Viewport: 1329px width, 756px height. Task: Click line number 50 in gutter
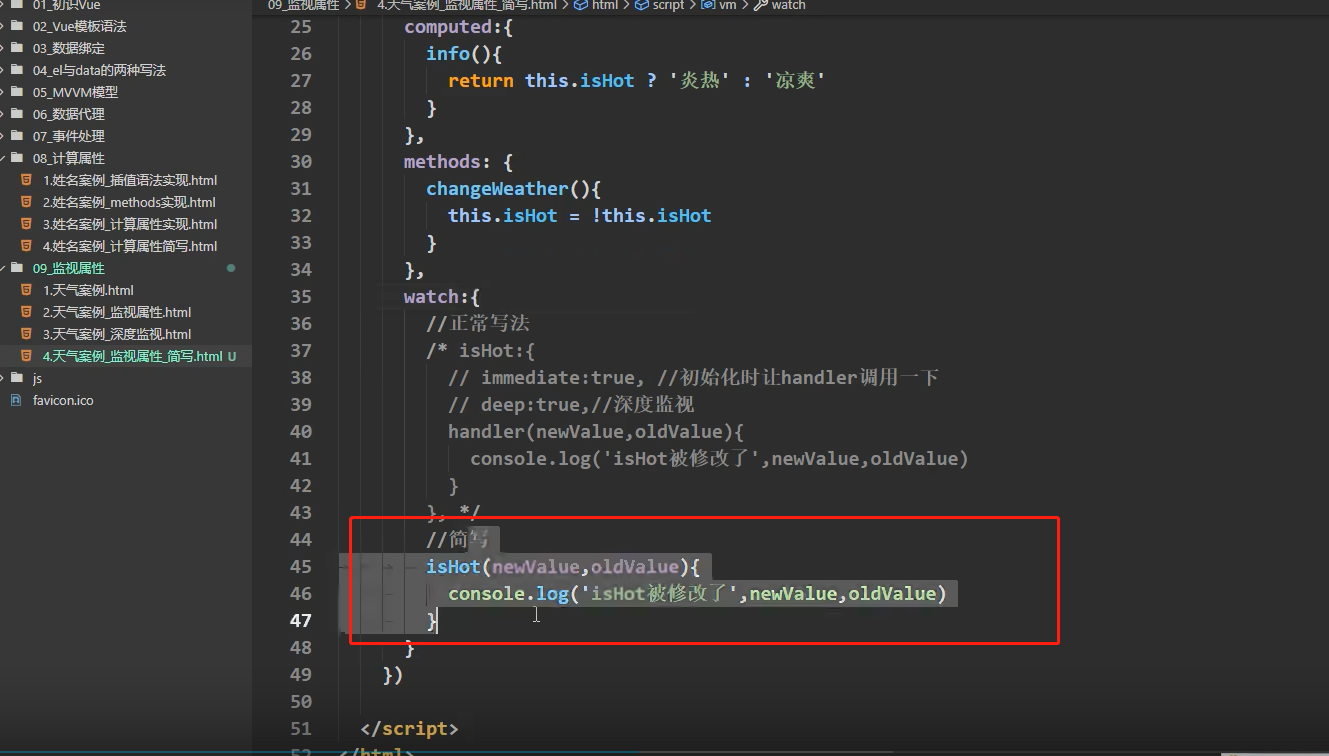(x=301, y=702)
